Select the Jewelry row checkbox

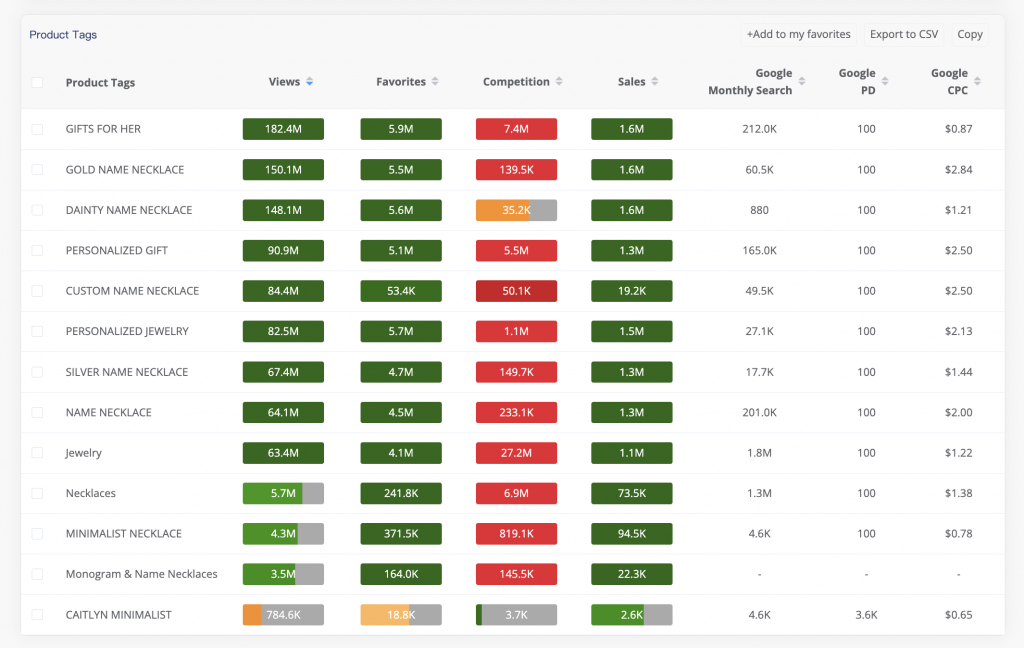37,453
